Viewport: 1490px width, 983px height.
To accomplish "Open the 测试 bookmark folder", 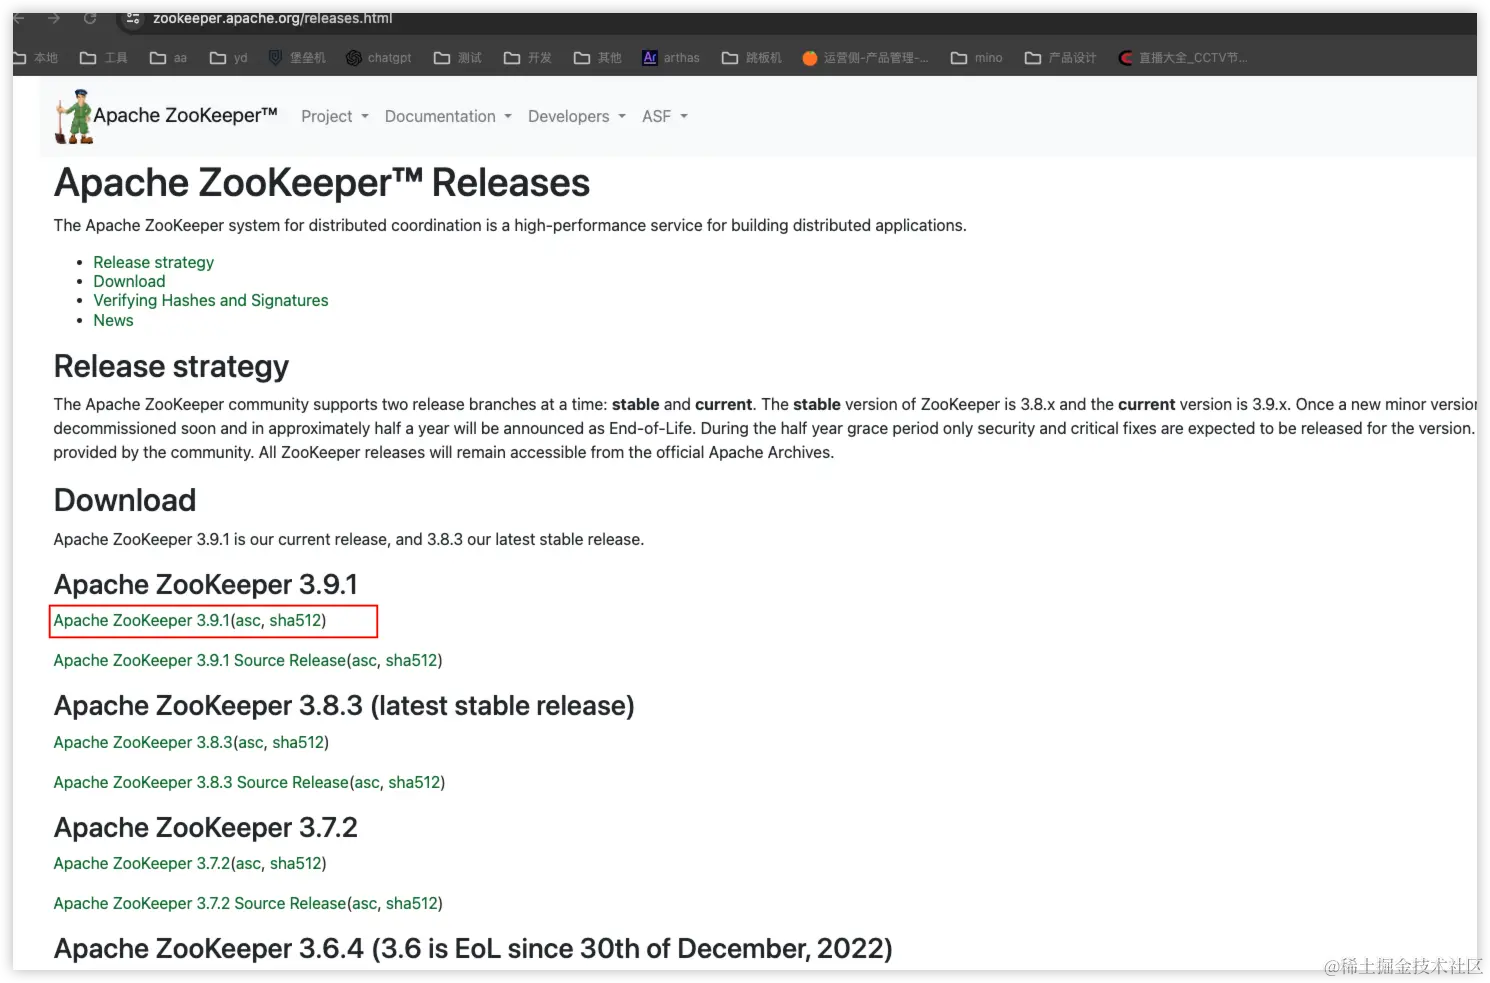I will [x=458, y=58].
